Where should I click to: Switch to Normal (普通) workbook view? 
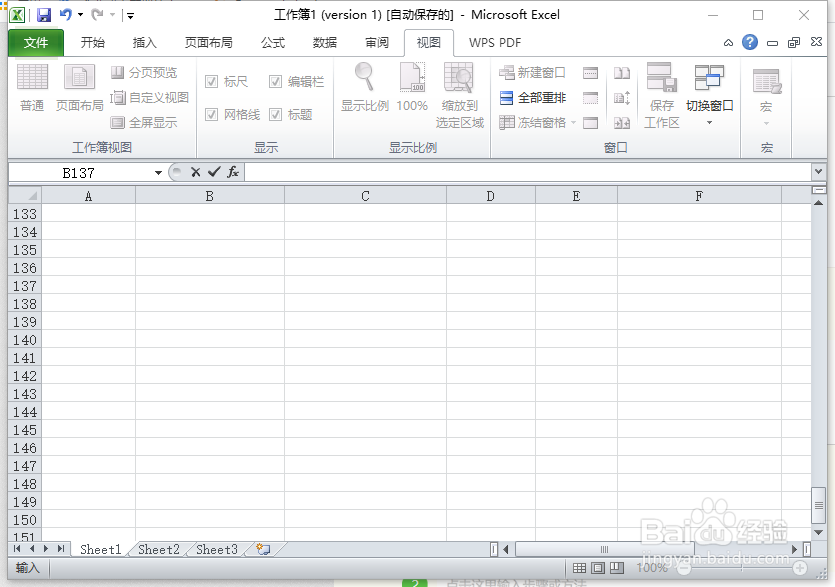click(33, 95)
